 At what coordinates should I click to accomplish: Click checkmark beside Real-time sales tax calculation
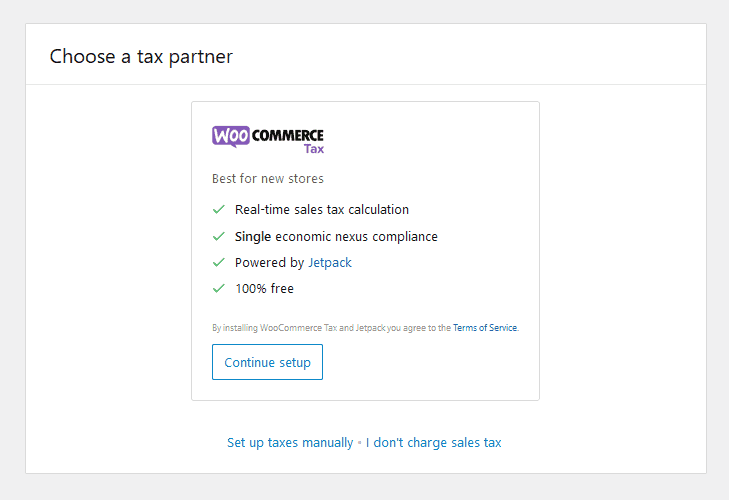pos(218,210)
